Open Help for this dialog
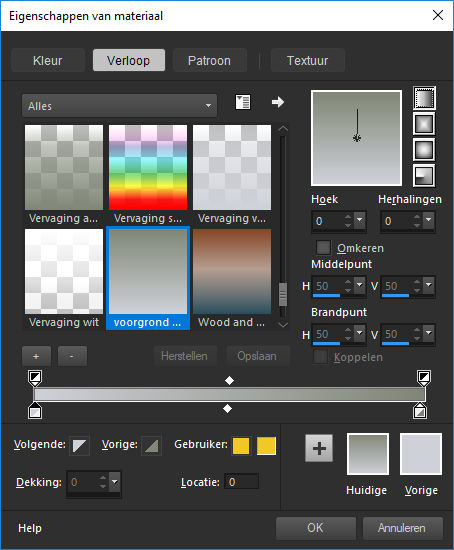Screen dimensions: 454x550 pyautogui.click(x=30, y=528)
